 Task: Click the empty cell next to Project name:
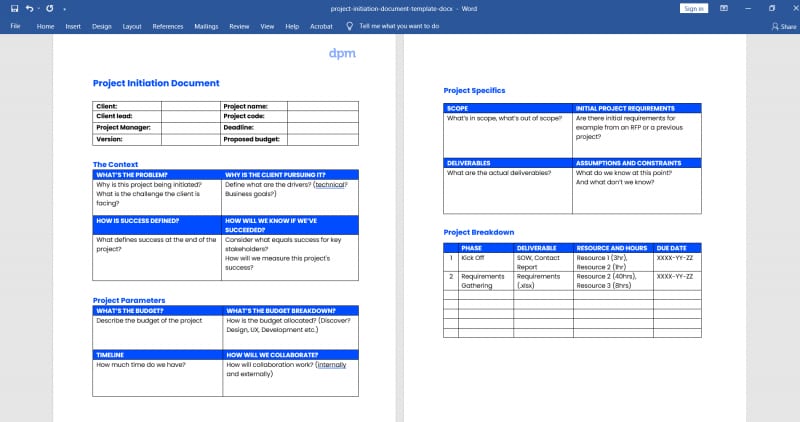point(322,106)
